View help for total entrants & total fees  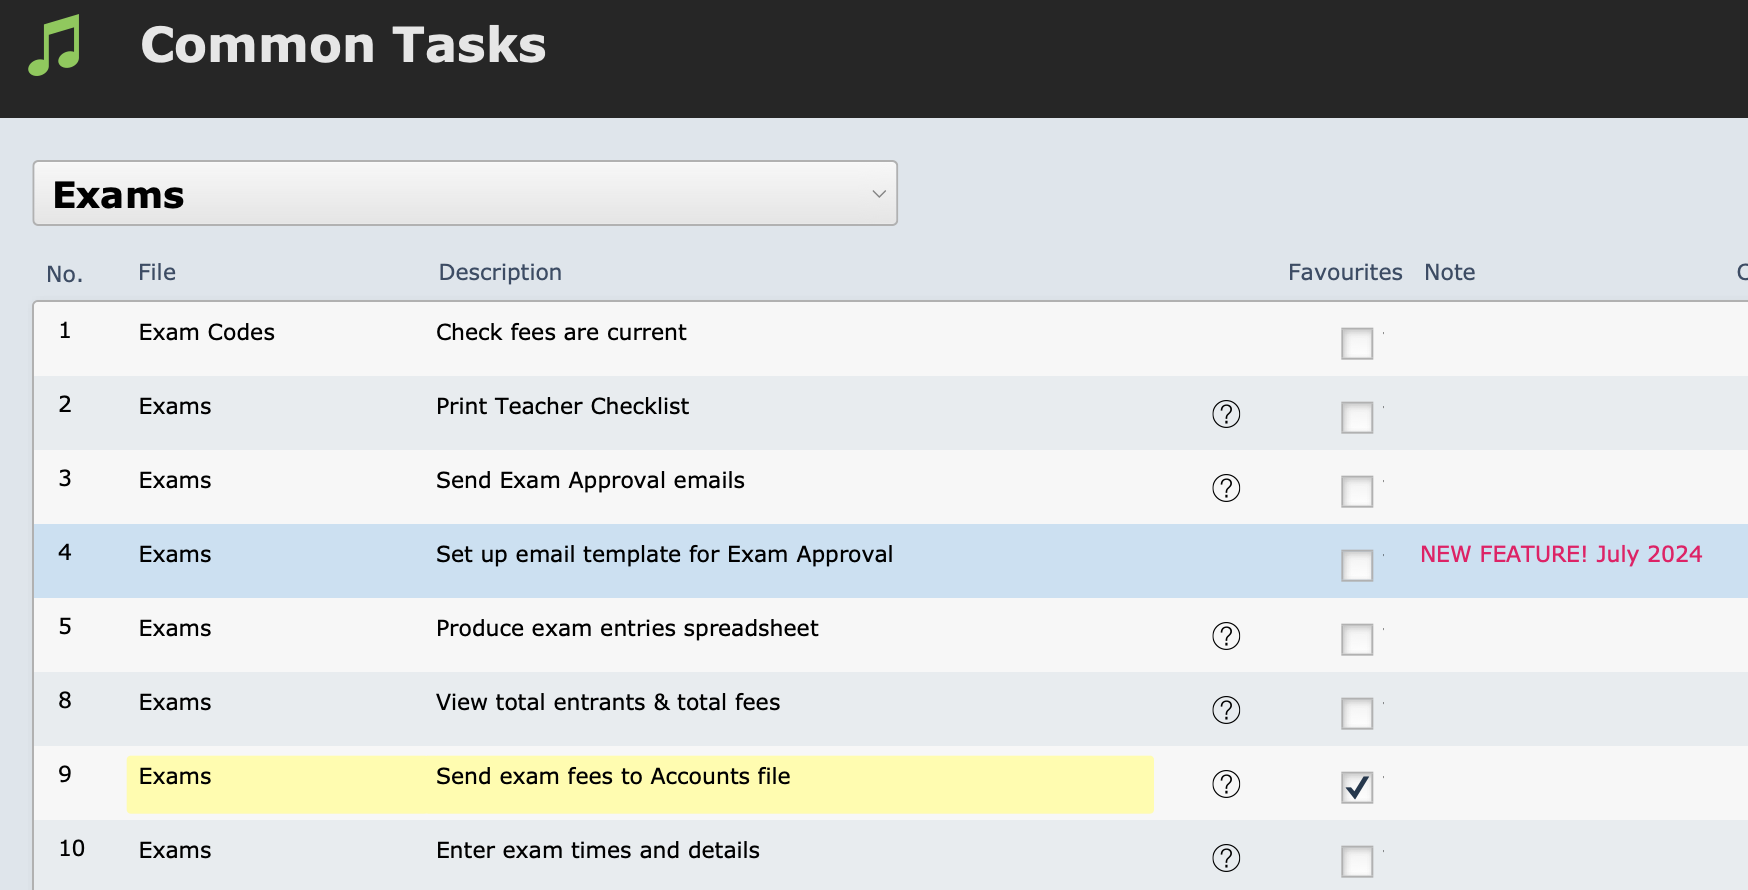coord(1226,710)
